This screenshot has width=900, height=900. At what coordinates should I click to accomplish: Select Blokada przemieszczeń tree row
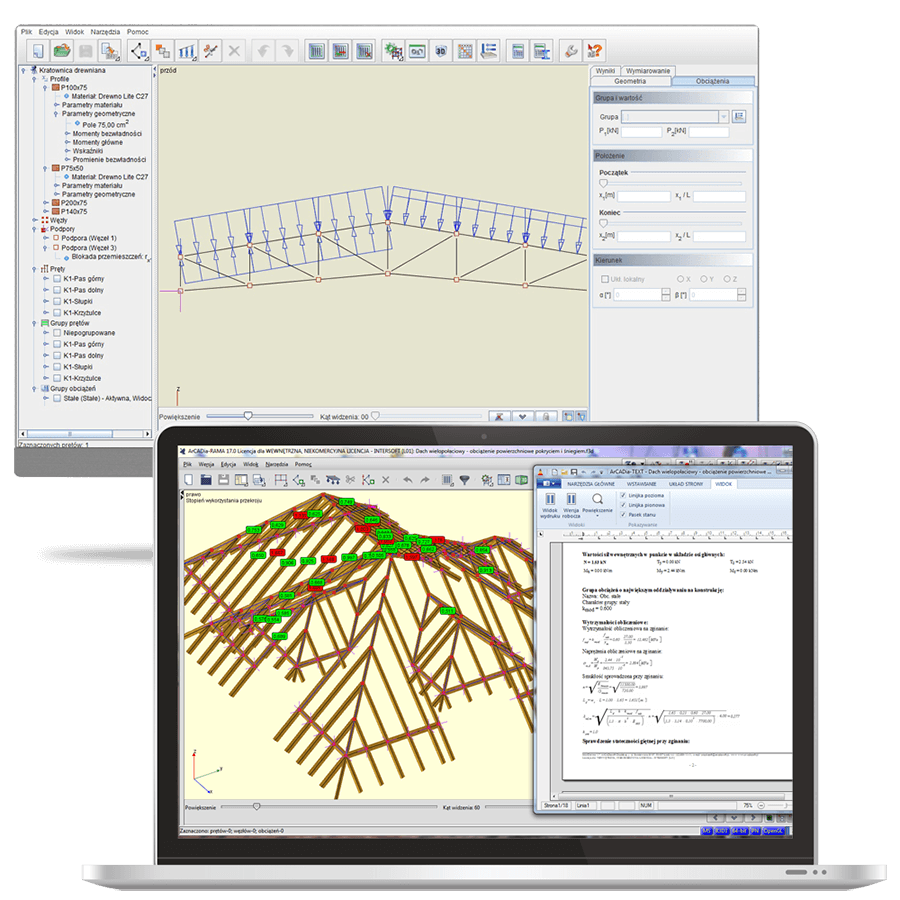[110, 257]
